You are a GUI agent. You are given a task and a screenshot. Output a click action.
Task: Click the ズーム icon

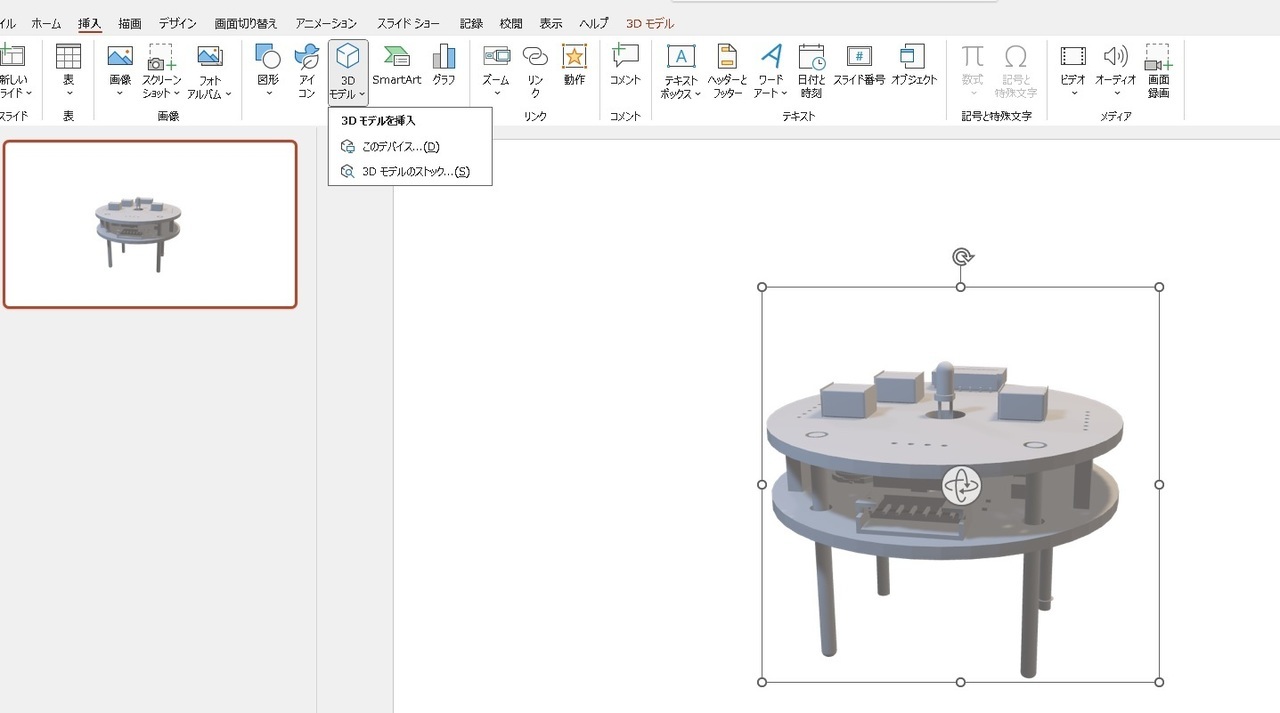(496, 56)
